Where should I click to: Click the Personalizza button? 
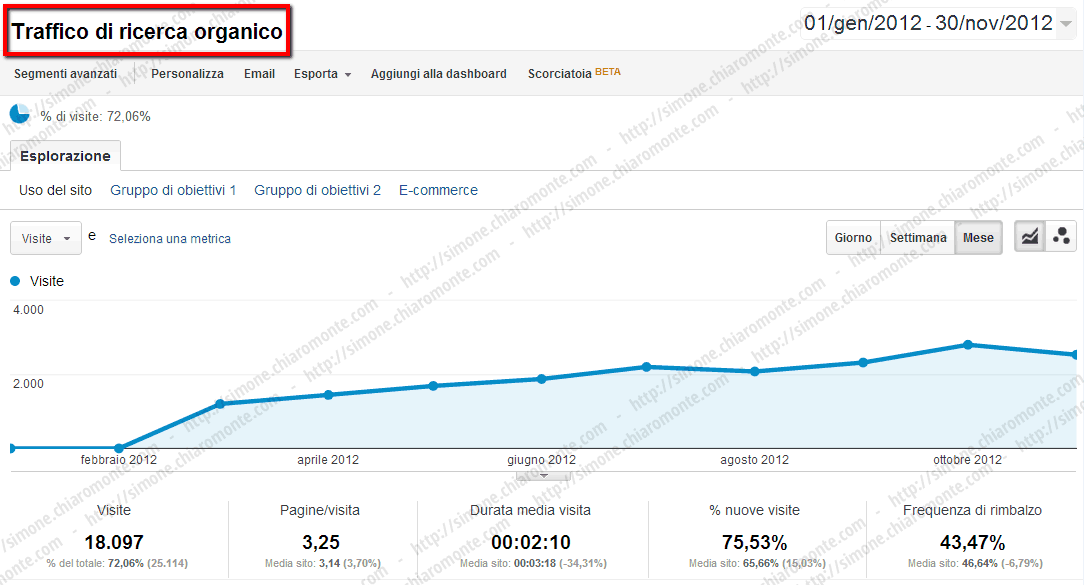[187, 74]
